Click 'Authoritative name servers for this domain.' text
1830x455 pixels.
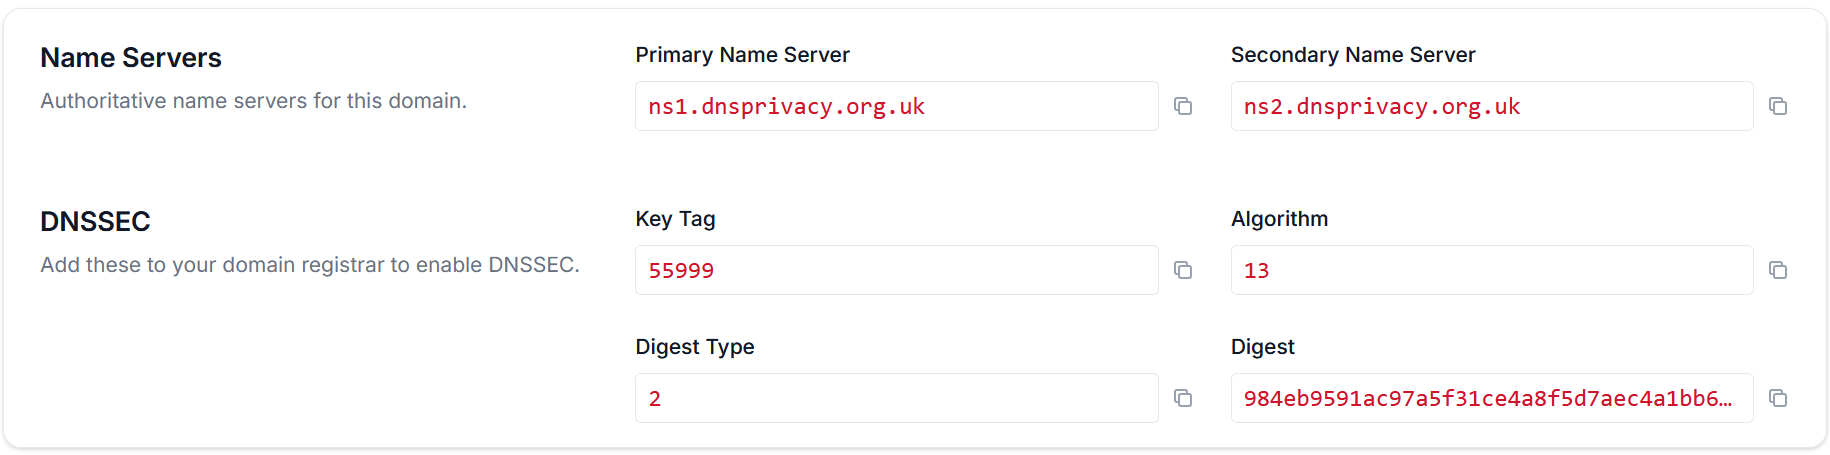coord(253,101)
